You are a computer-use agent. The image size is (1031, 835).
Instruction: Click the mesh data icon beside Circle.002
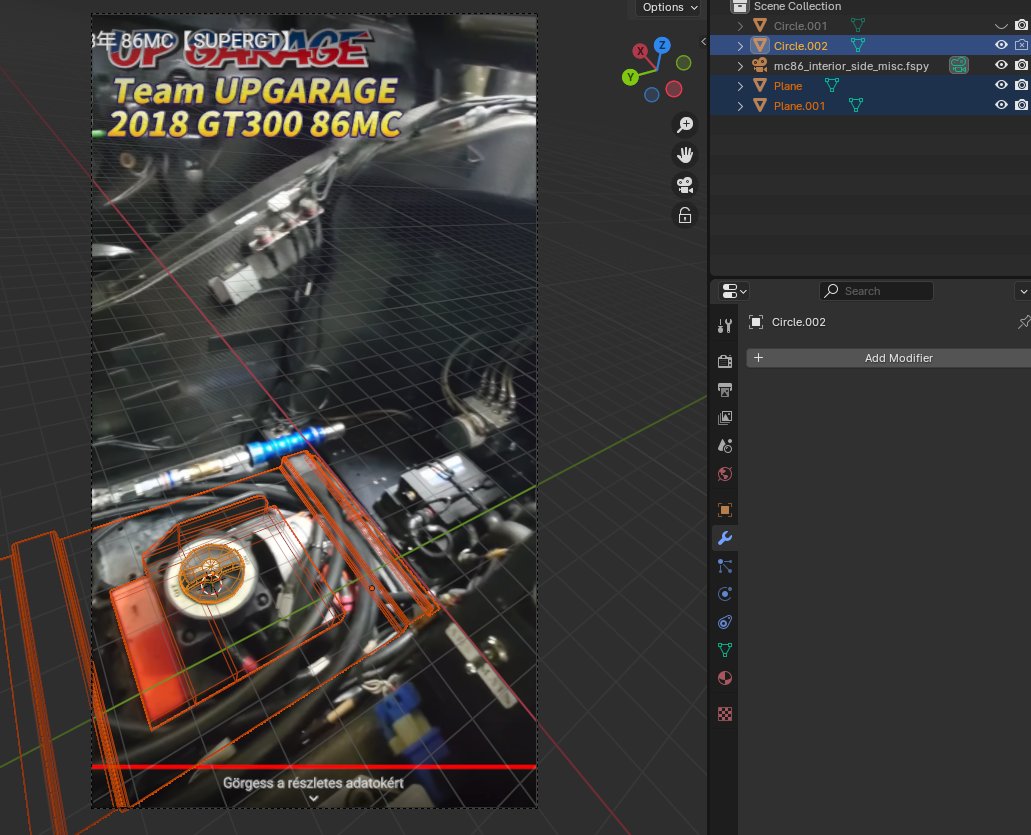point(858,45)
